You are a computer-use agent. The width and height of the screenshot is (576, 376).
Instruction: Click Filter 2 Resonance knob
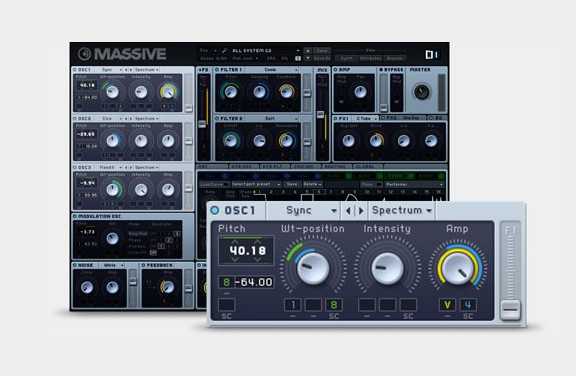[x=287, y=141]
